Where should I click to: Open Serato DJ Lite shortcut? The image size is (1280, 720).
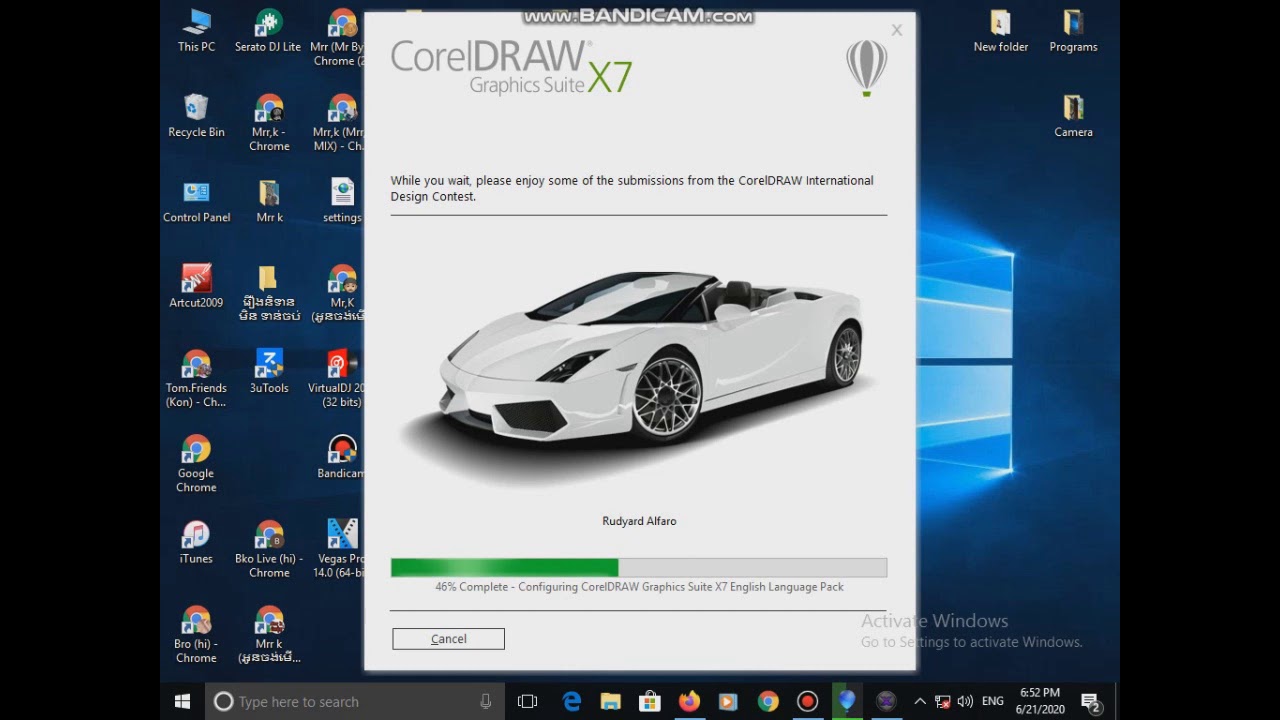268,31
